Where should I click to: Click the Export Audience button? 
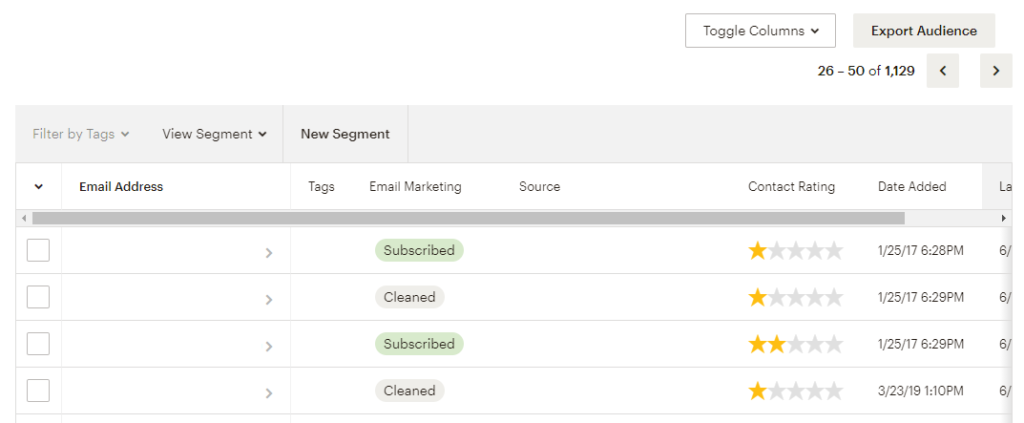point(923,31)
